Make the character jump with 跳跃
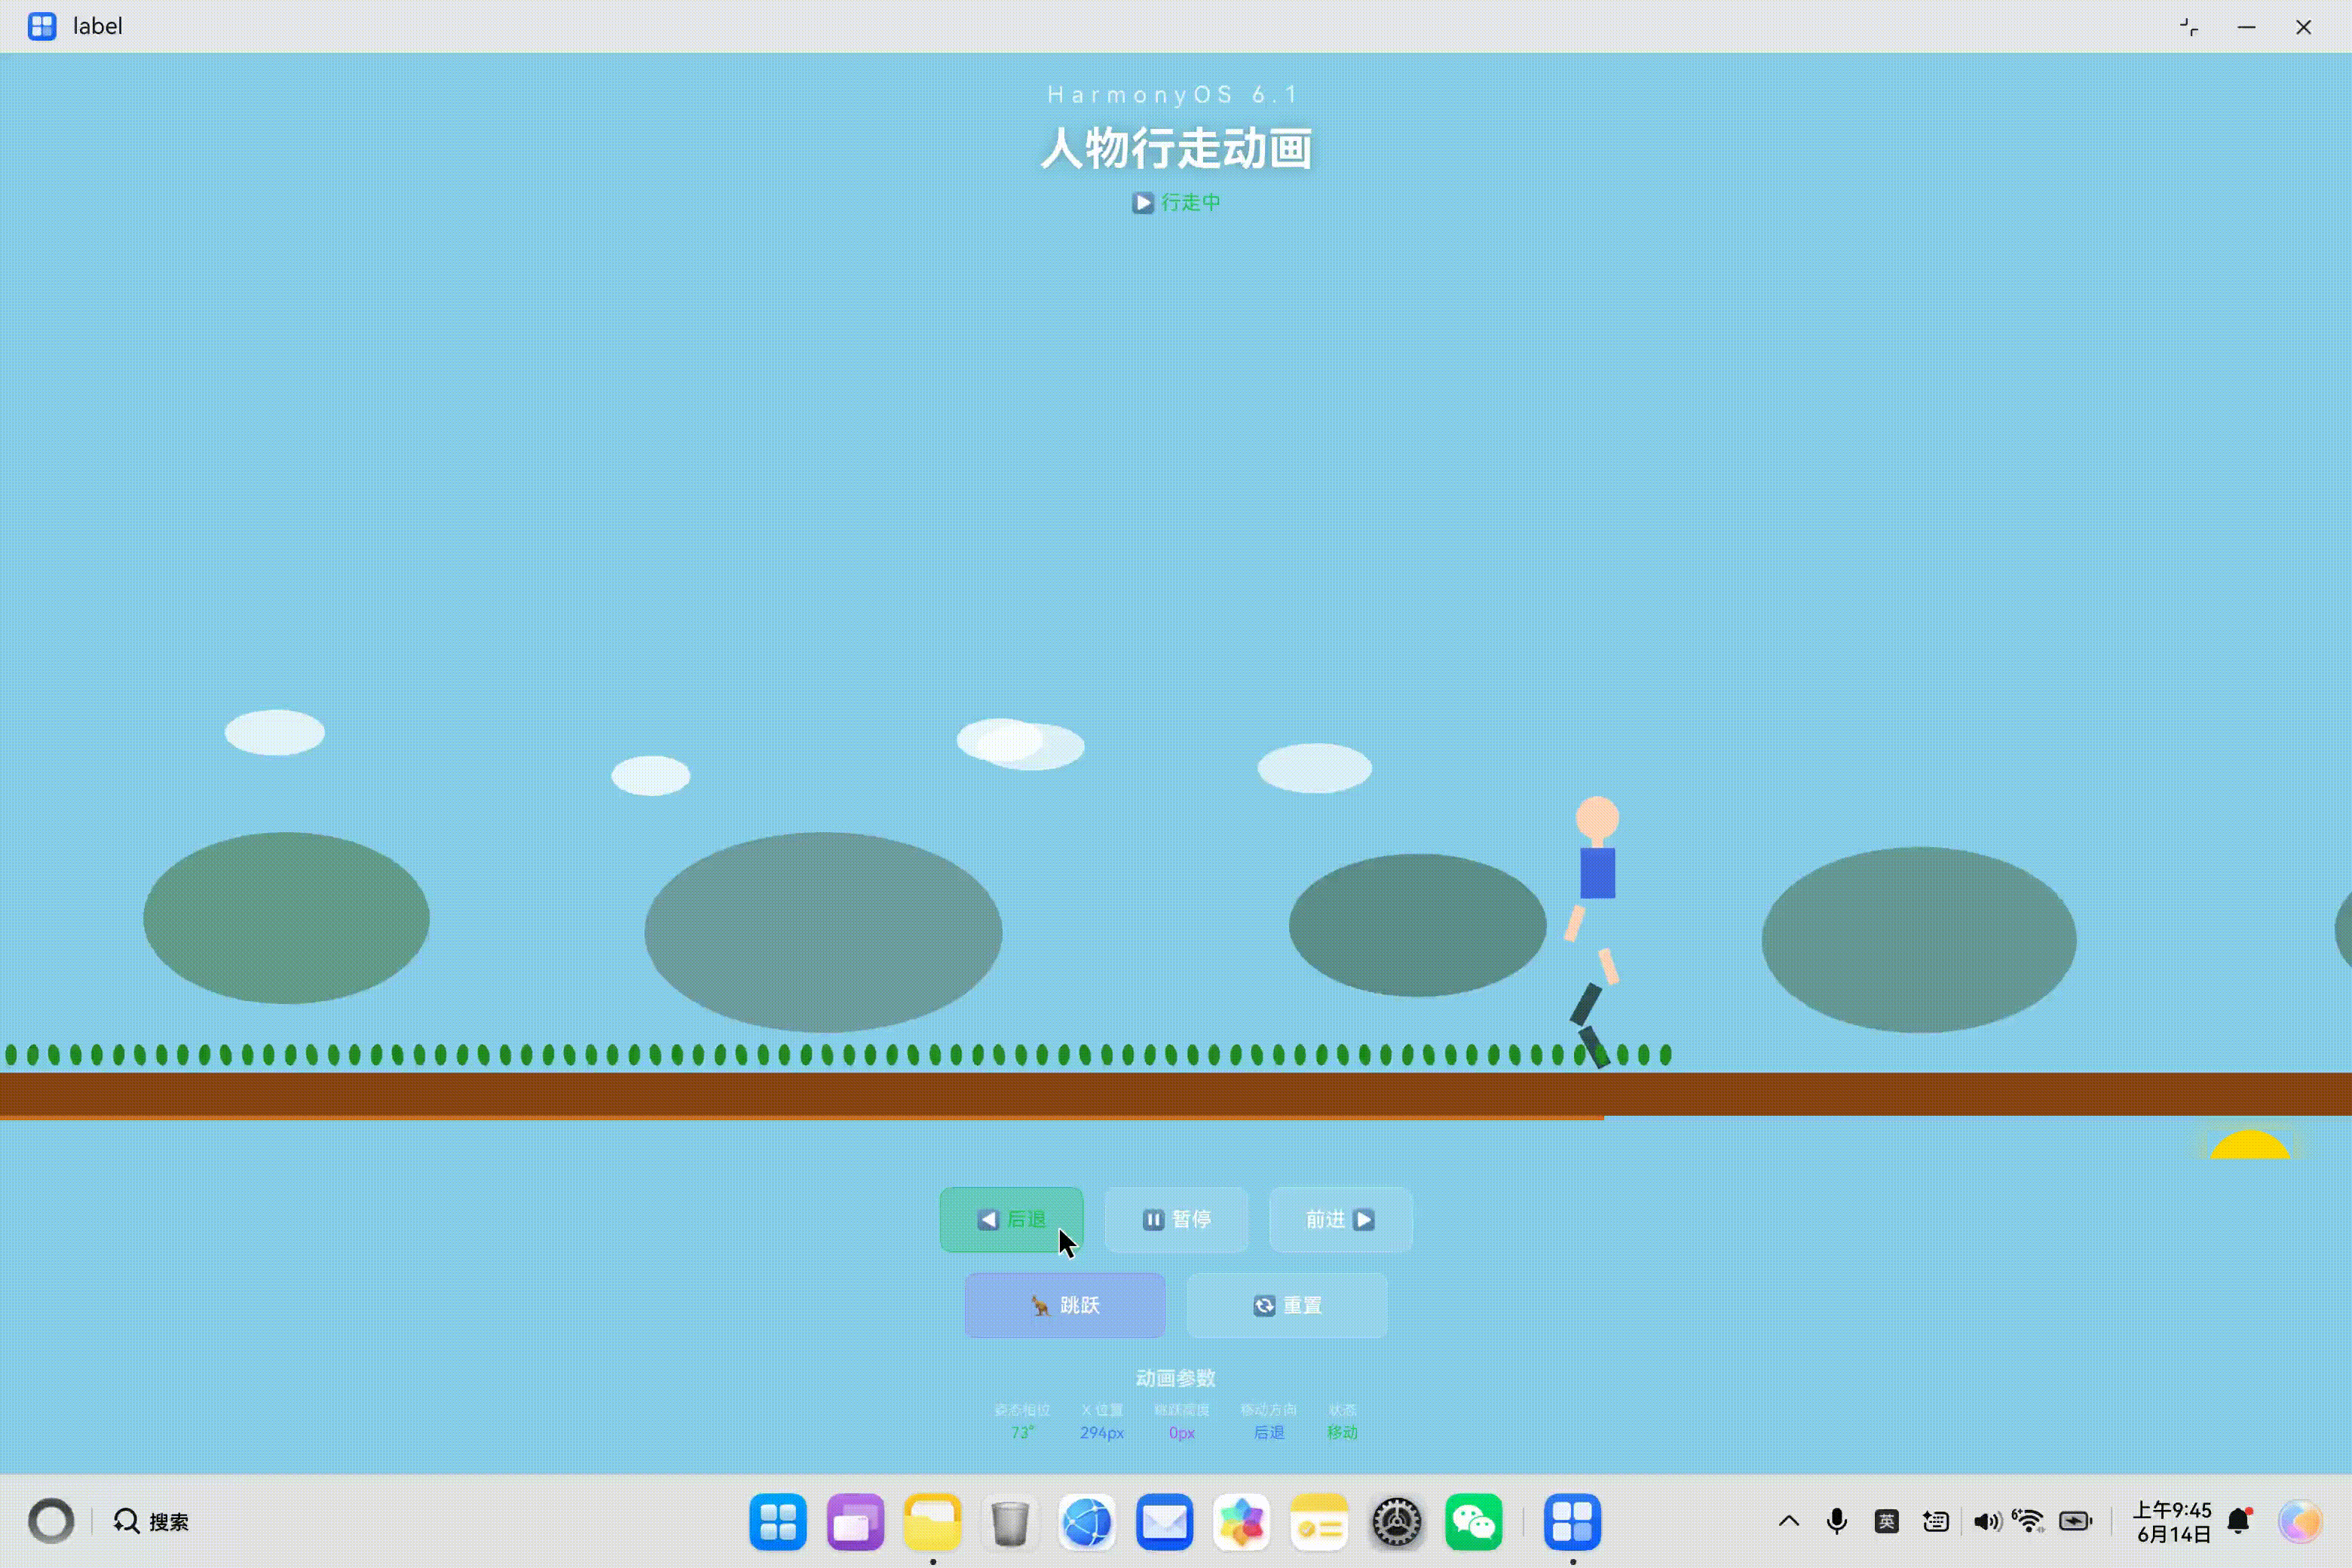 [x=1065, y=1305]
